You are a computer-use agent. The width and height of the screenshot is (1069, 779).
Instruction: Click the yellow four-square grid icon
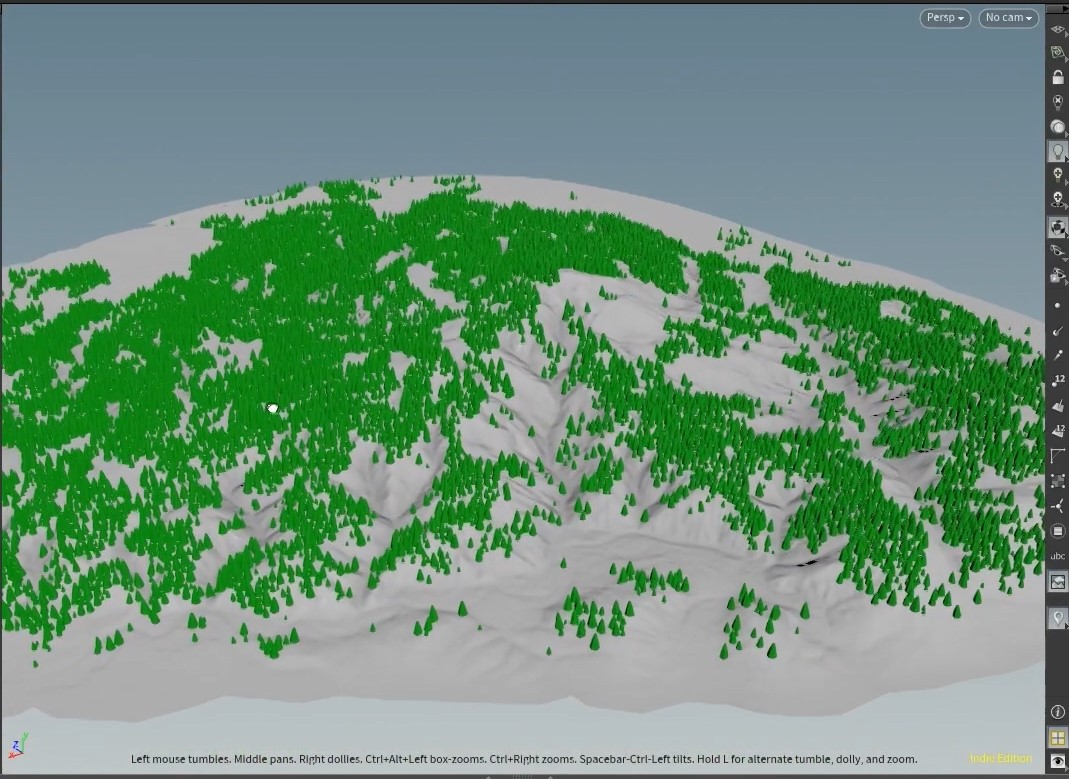click(1057, 737)
